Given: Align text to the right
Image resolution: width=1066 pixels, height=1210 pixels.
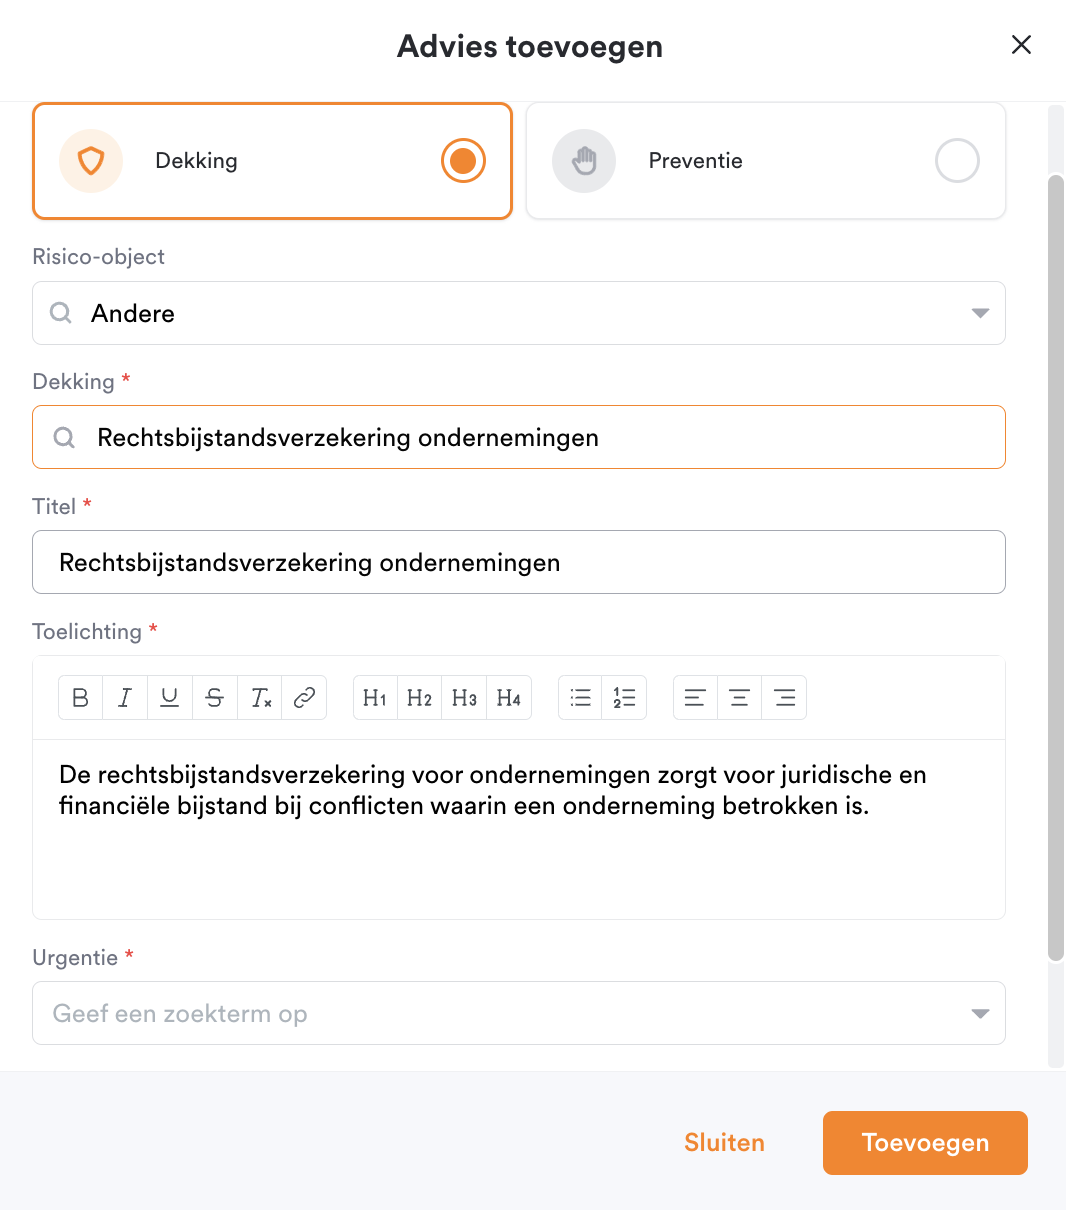Looking at the screenshot, I should click(x=785, y=698).
